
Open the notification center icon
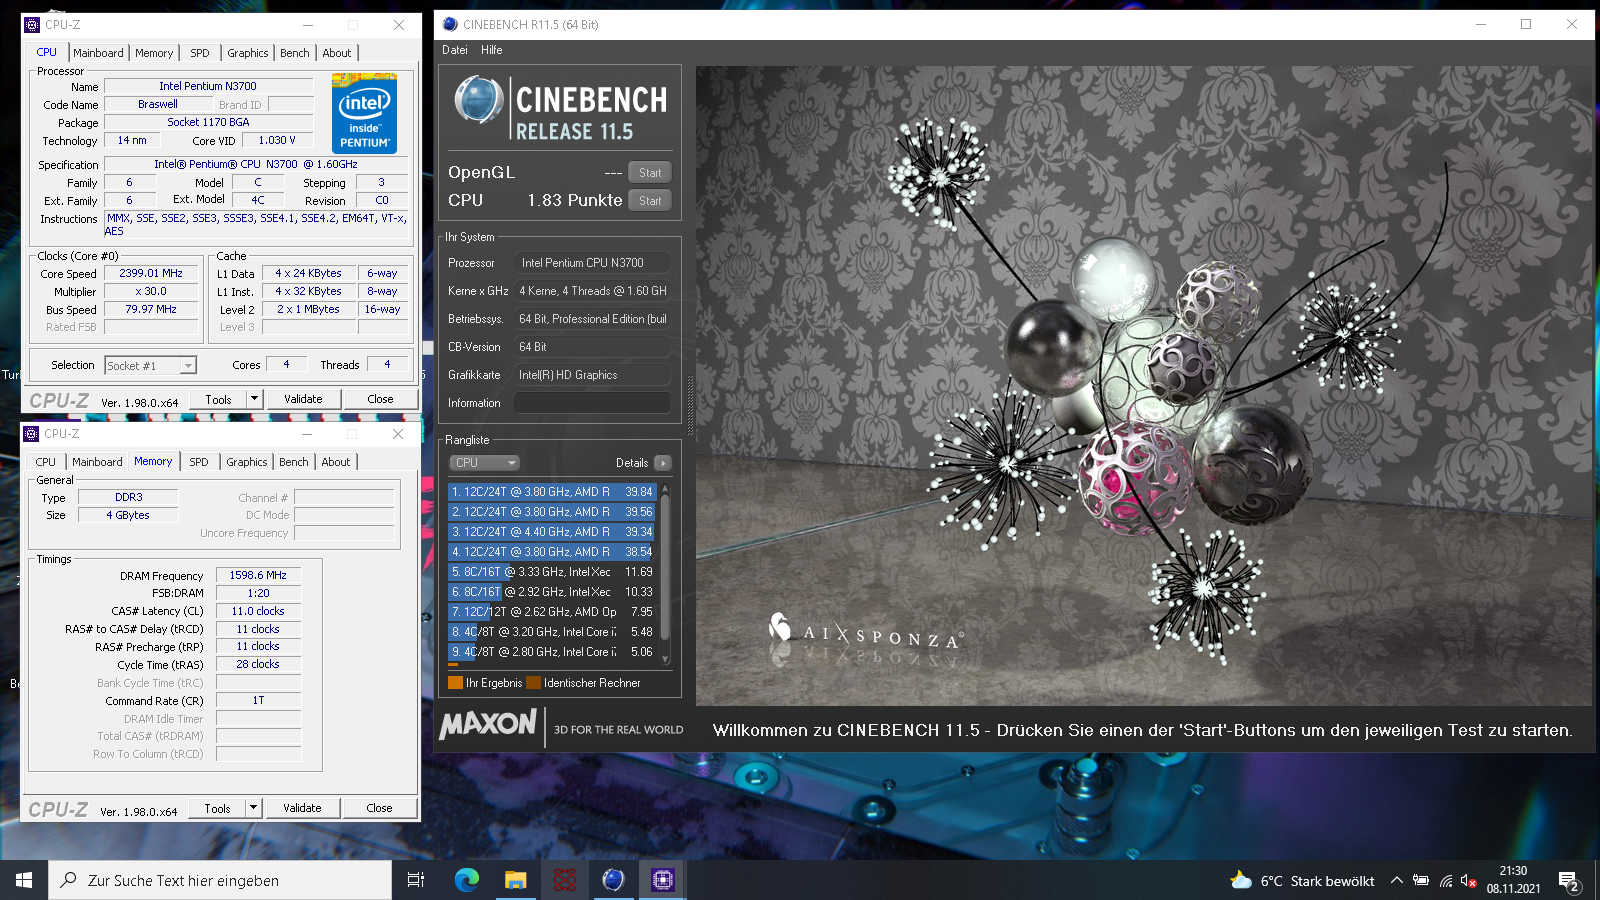click(x=1568, y=882)
